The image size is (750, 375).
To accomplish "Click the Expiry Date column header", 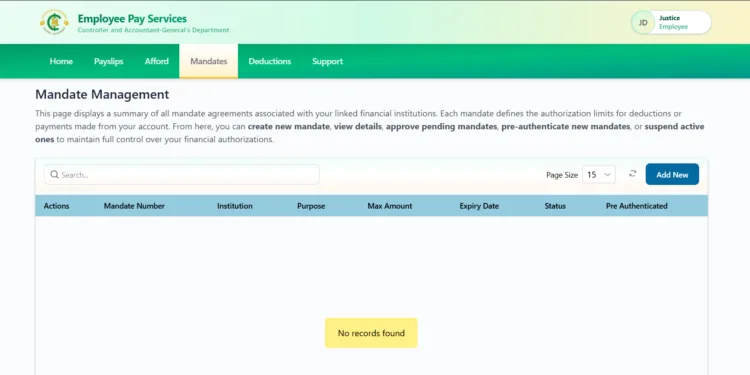I will 479,206.
